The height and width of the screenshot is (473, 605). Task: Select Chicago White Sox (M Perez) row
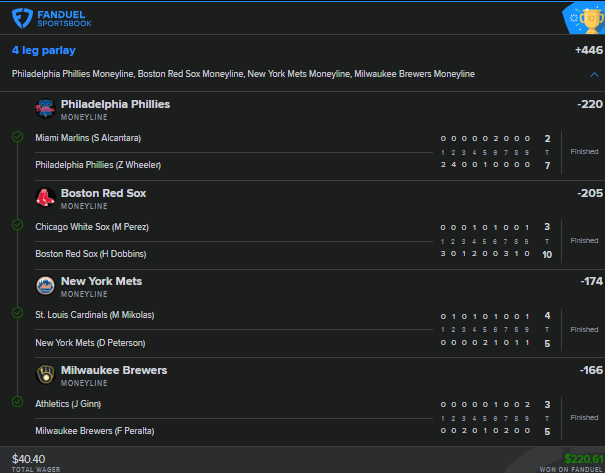pos(92,227)
